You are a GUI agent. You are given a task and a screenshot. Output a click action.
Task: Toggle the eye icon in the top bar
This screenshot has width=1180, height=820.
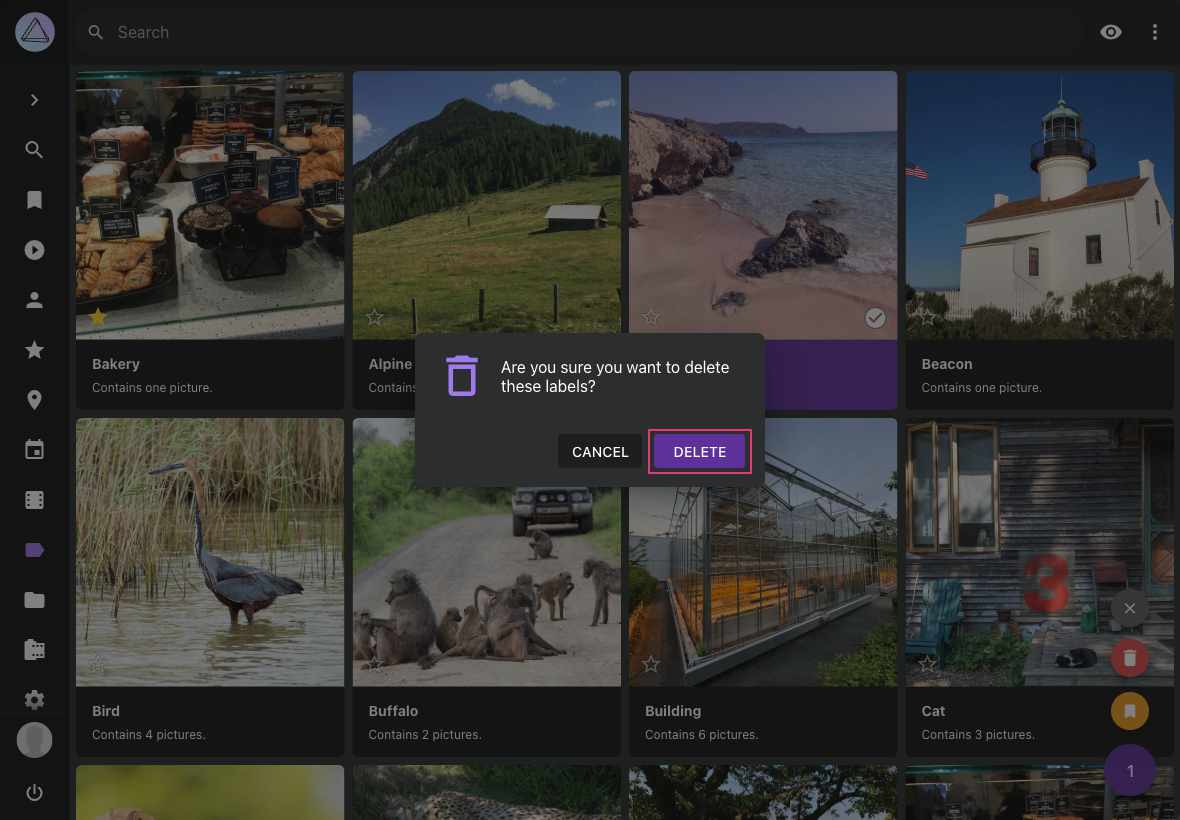point(1111,32)
